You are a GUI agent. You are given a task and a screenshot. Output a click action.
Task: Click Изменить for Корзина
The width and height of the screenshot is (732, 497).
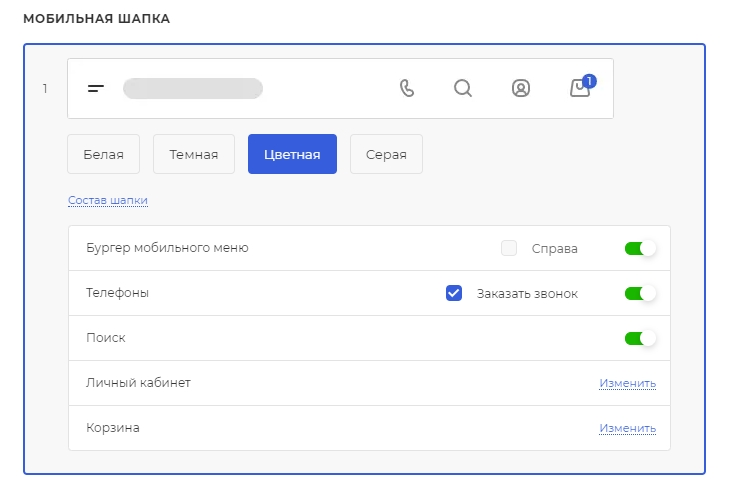[628, 428]
